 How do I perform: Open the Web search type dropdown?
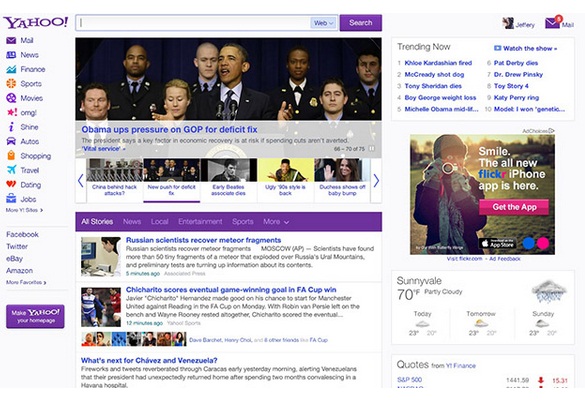(323, 23)
